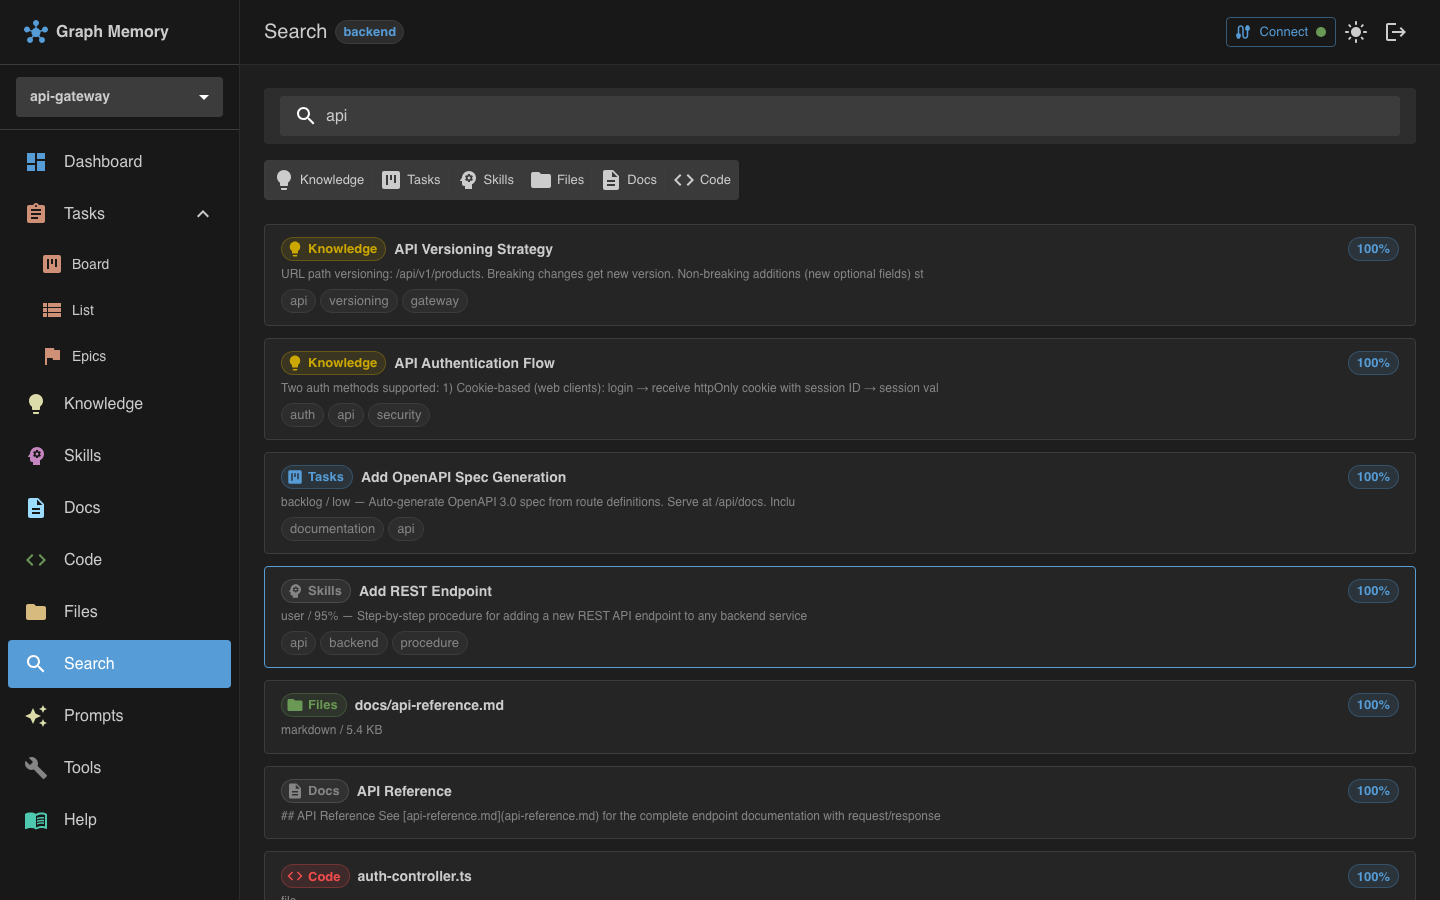
Task: Open the task List view
Action: (x=119, y=310)
